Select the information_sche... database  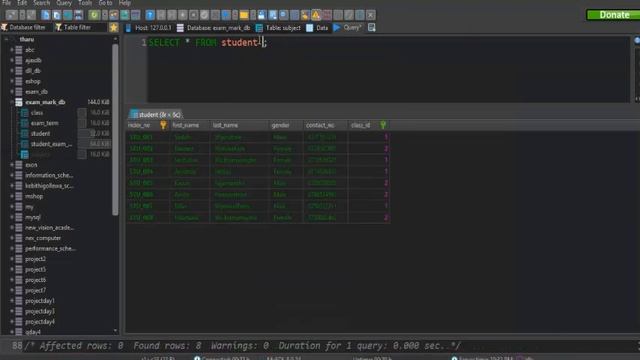(x=49, y=175)
